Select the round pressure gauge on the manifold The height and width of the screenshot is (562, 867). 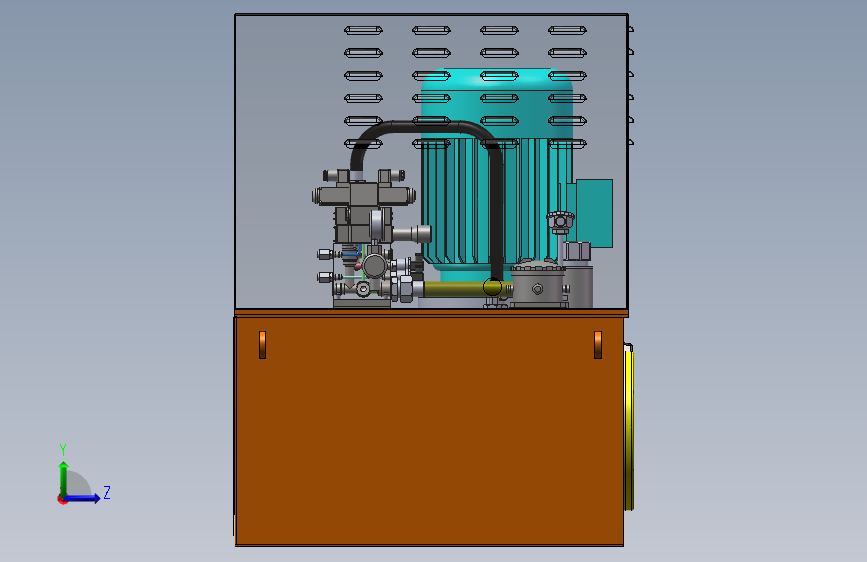375,266
